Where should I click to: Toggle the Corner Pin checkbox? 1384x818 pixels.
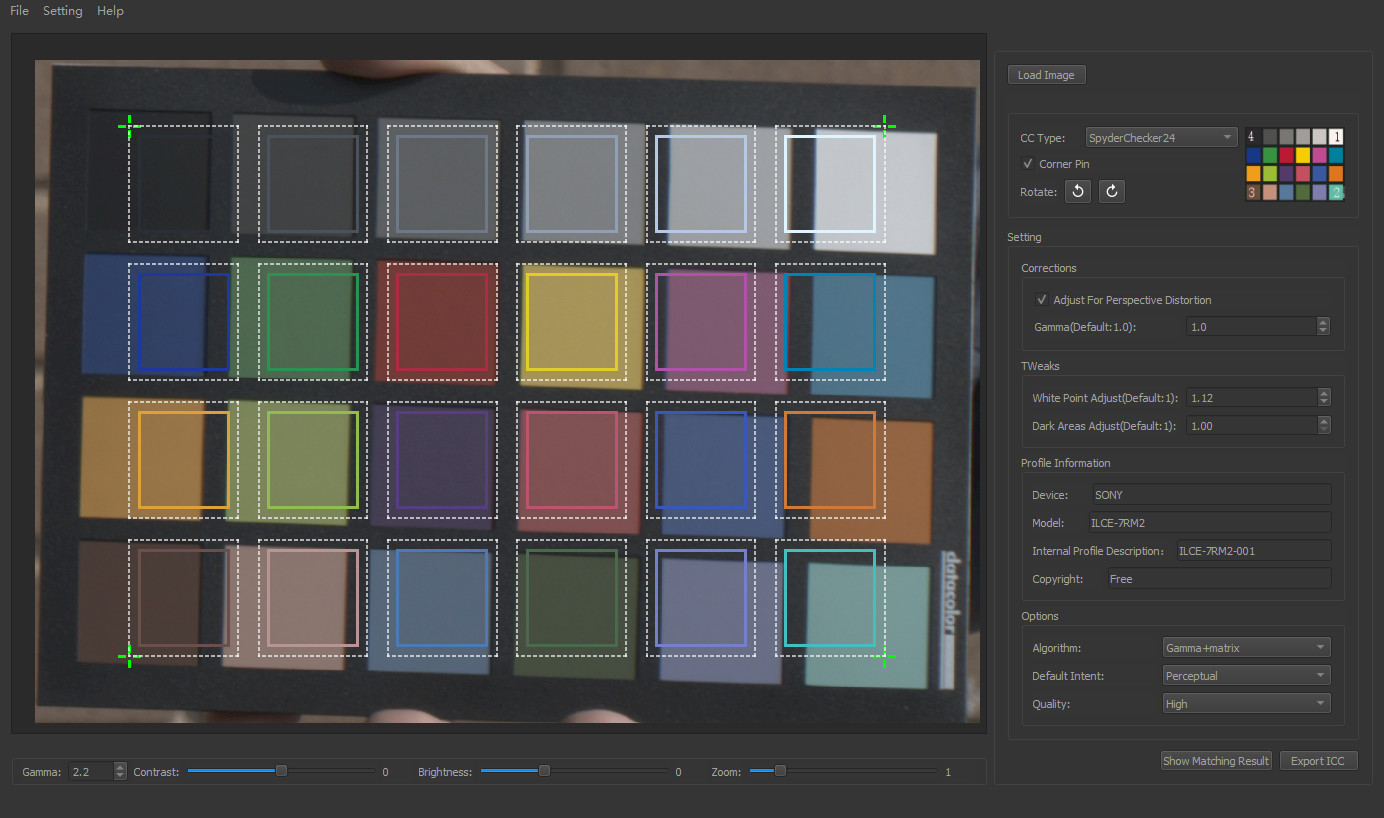(x=1028, y=164)
